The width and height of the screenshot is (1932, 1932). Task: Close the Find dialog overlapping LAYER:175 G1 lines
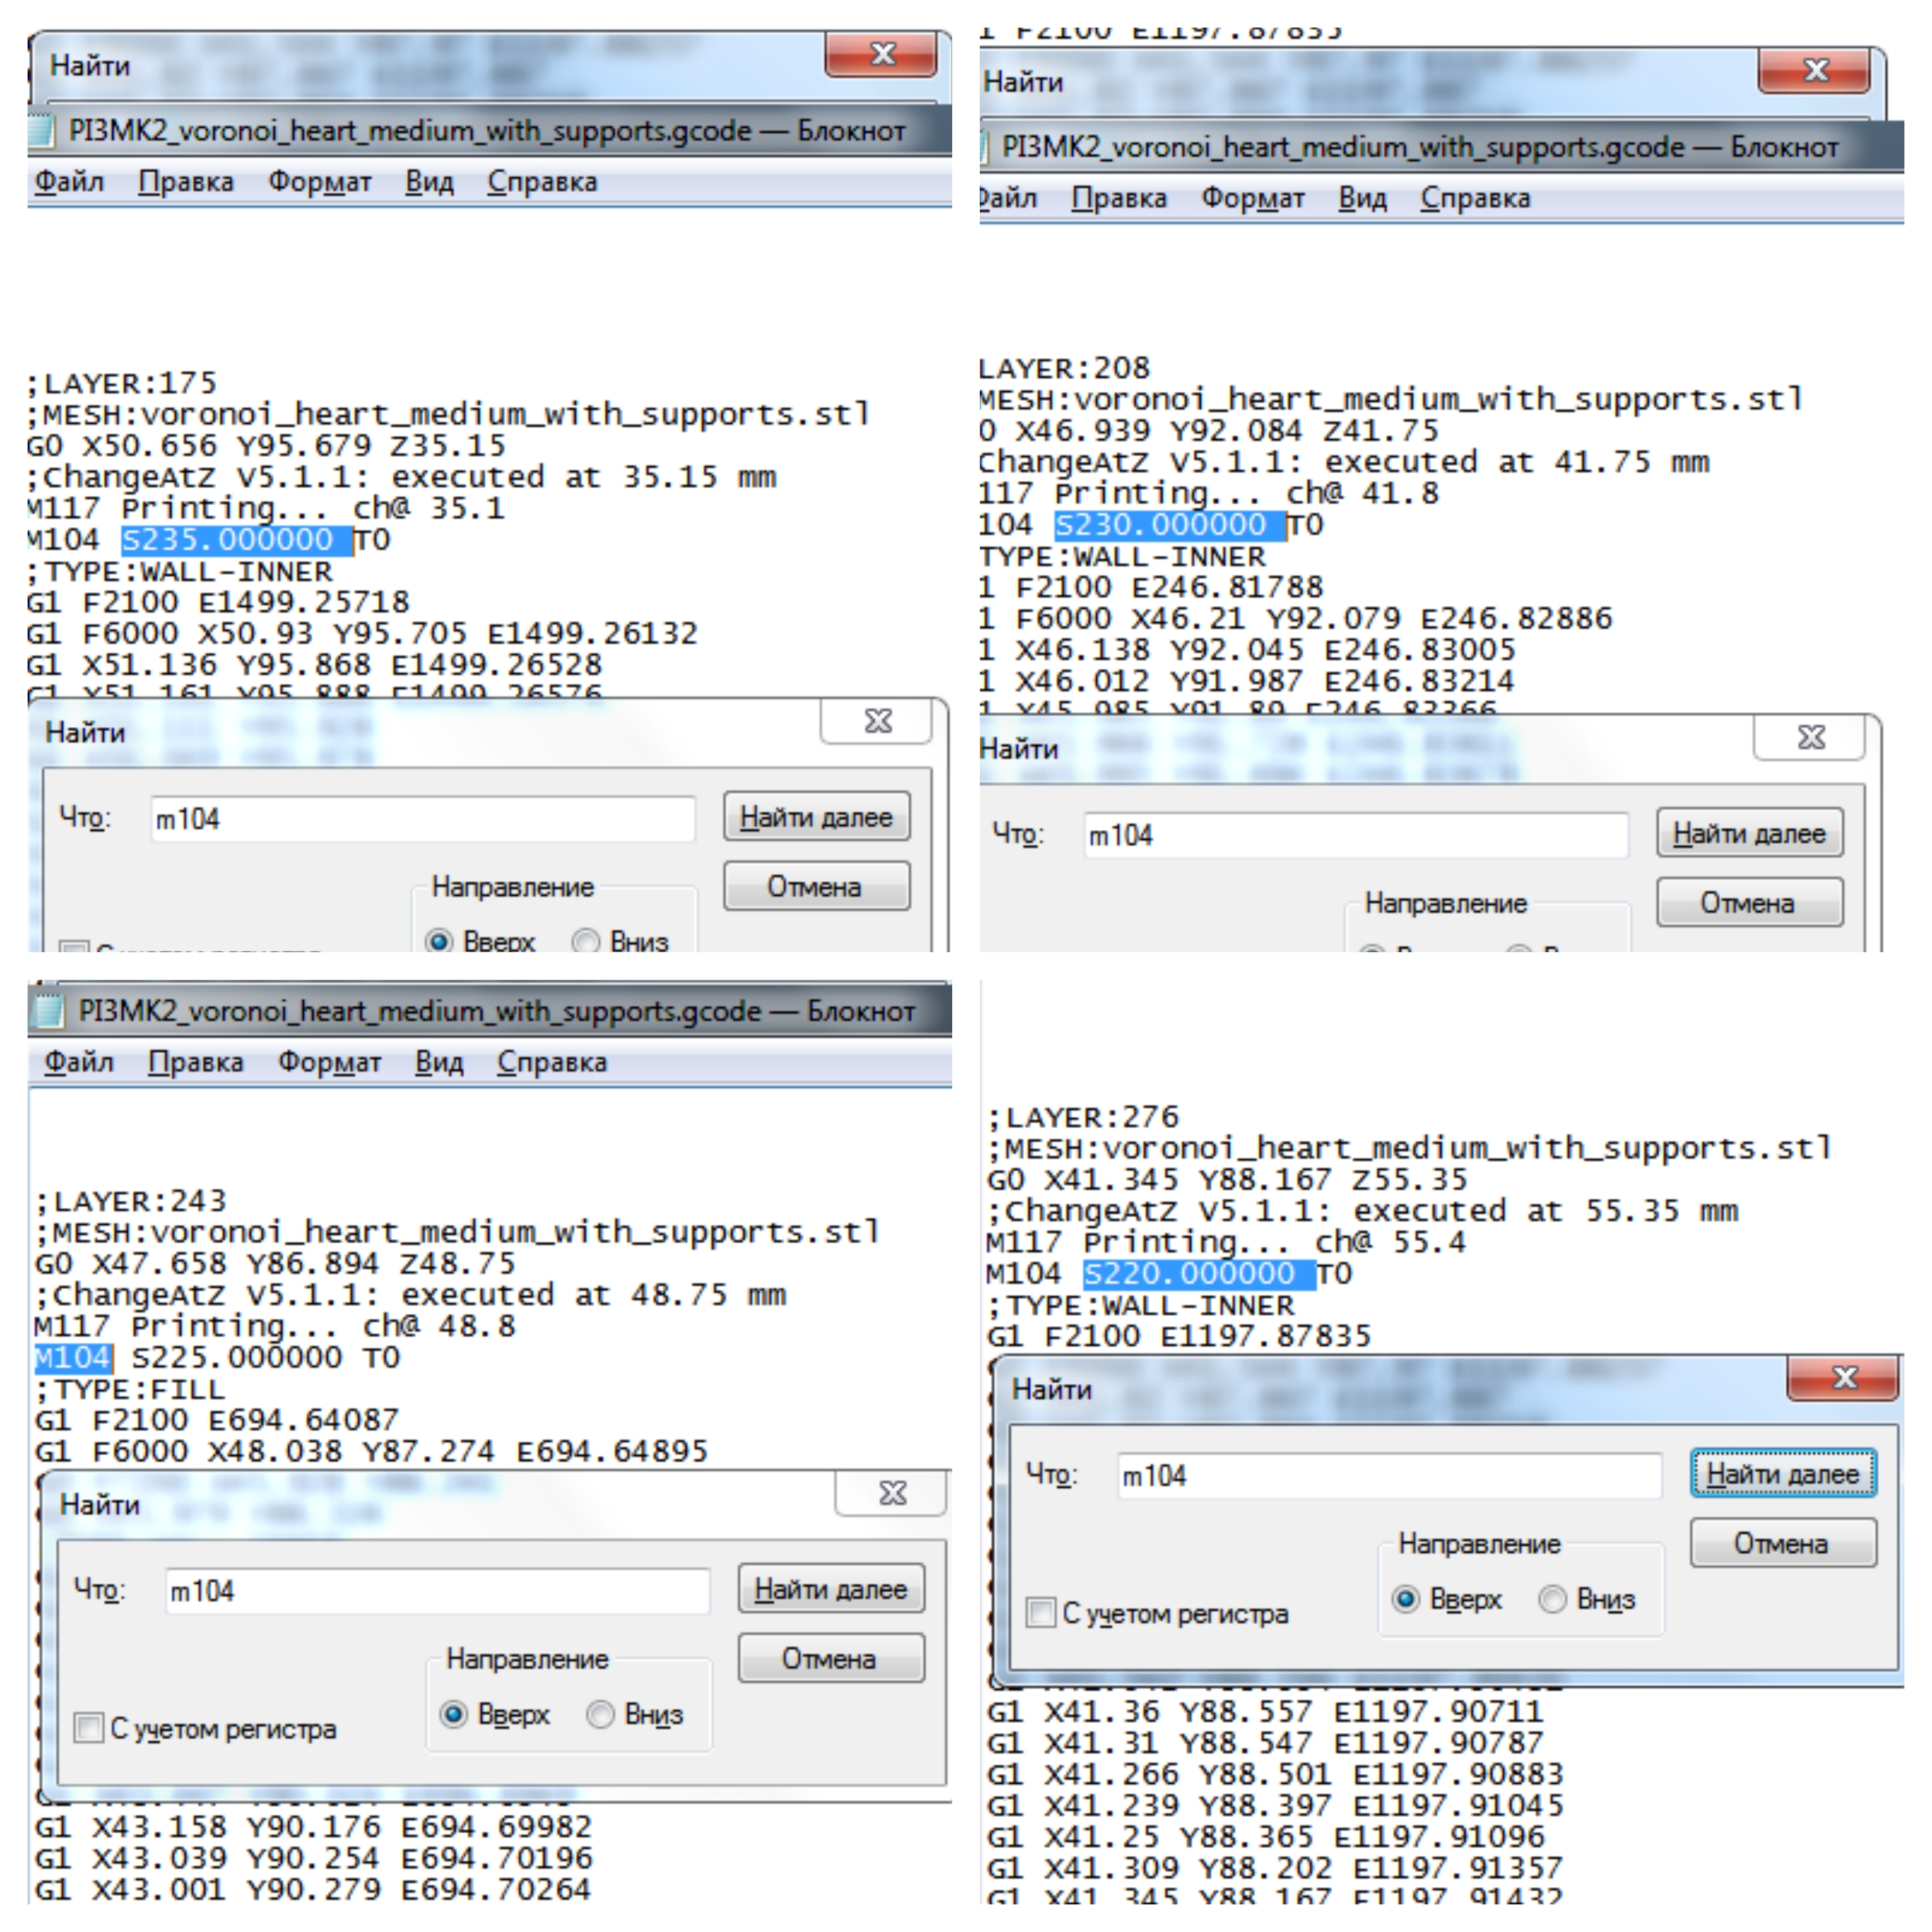pyautogui.click(x=877, y=721)
